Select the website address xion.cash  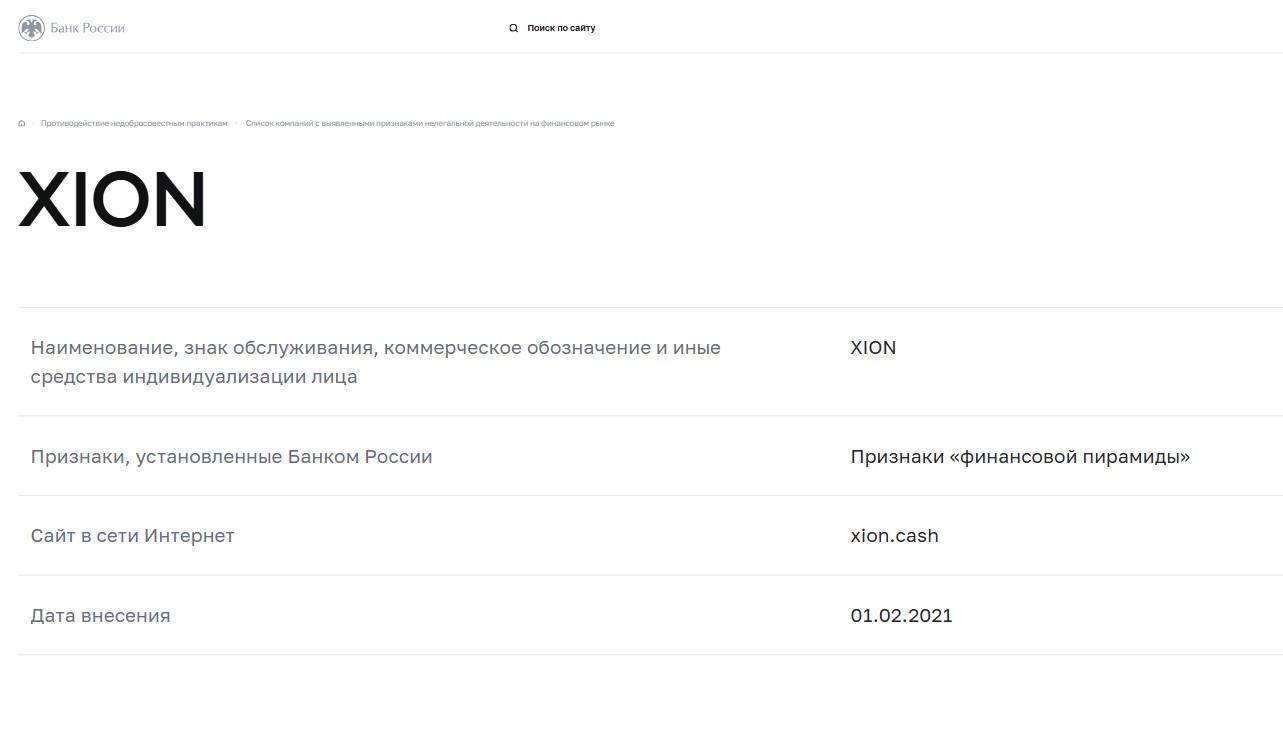coord(894,535)
